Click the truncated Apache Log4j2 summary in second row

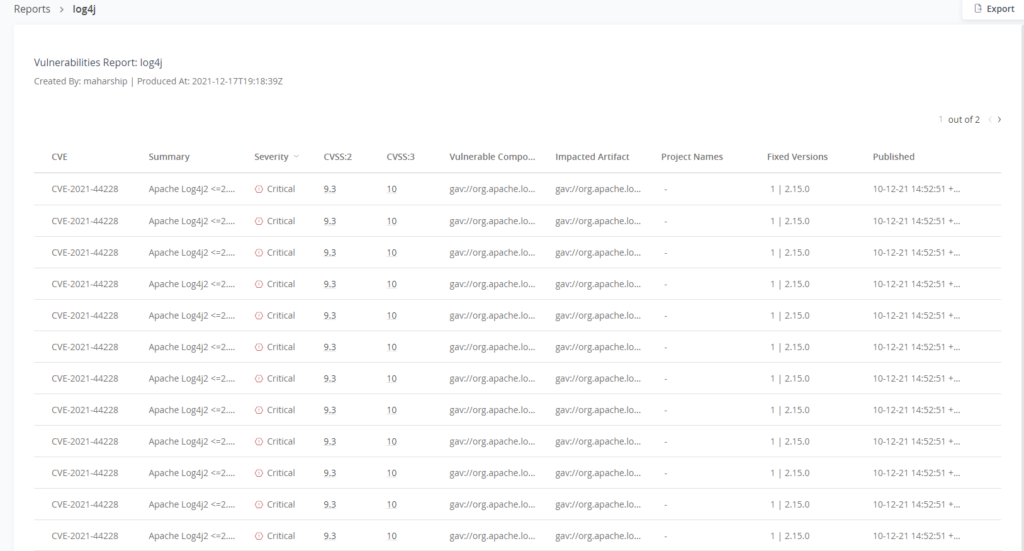coord(192,221)
